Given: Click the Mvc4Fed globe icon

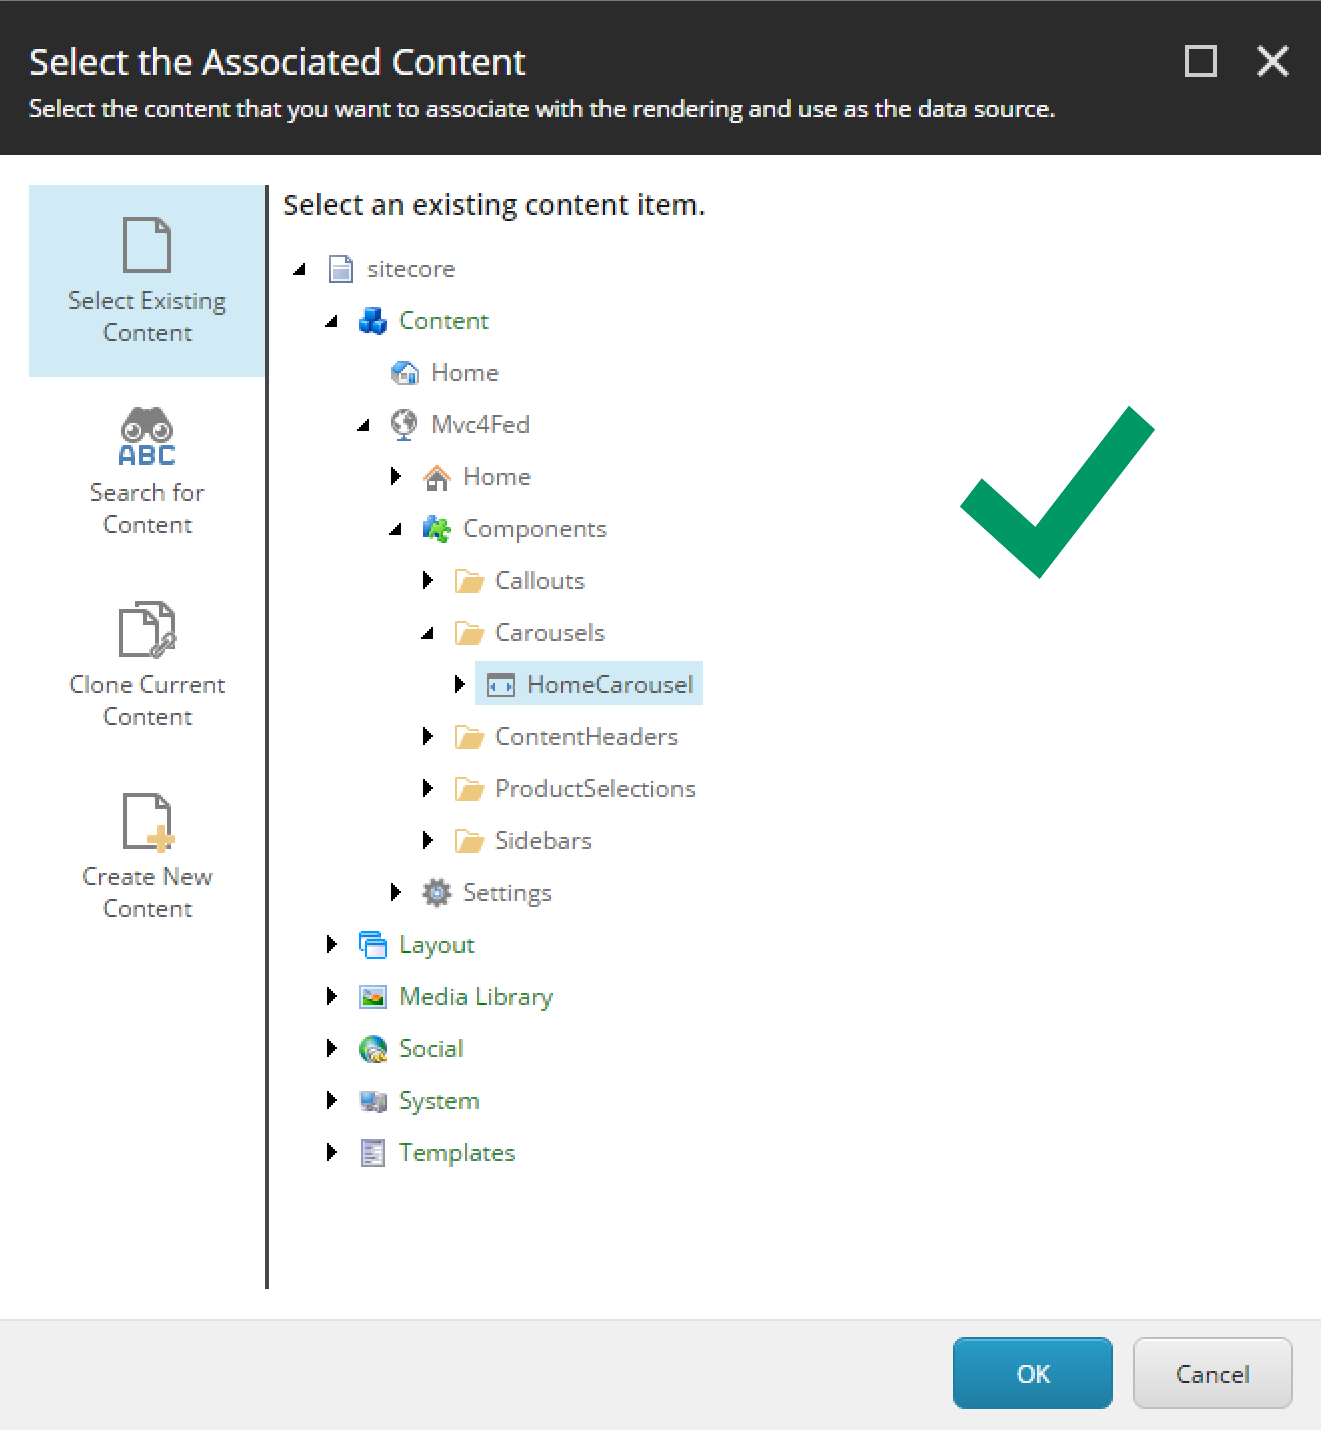Looking at the screenshot, I should coord(404,424).
